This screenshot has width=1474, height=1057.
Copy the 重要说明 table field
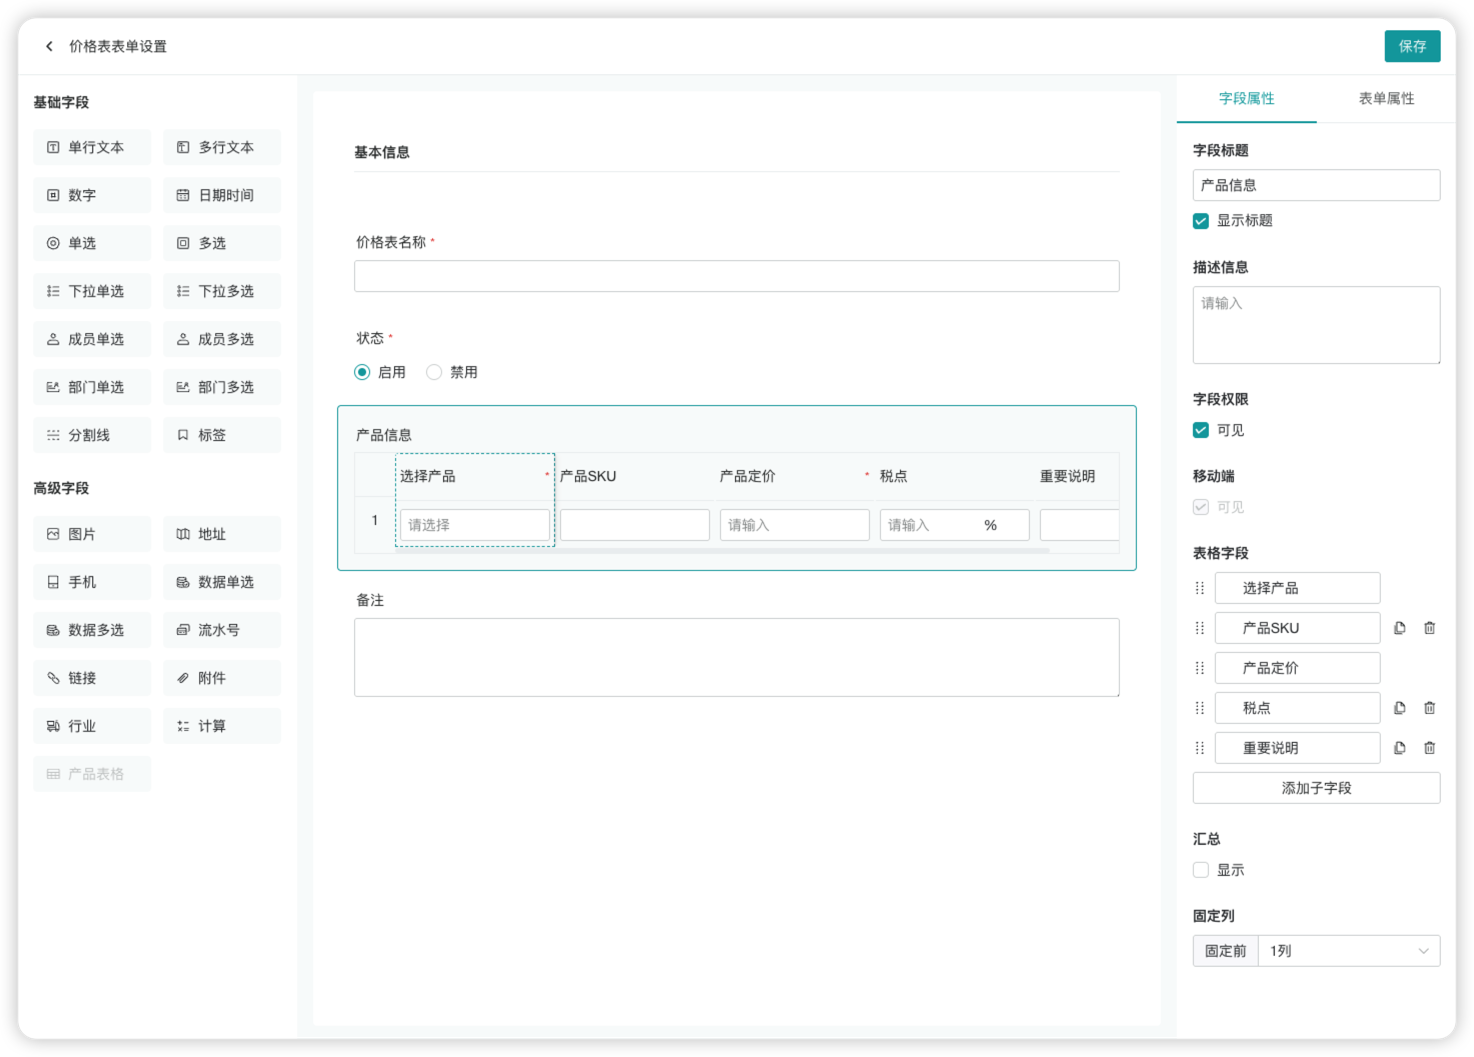[1400, 748]
